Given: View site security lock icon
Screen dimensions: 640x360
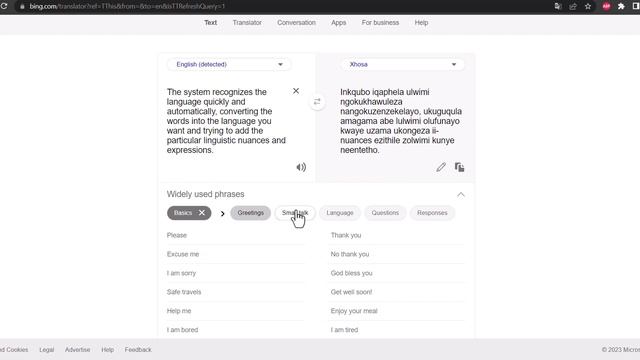Looking at the screenshot, I should [22, 7].
